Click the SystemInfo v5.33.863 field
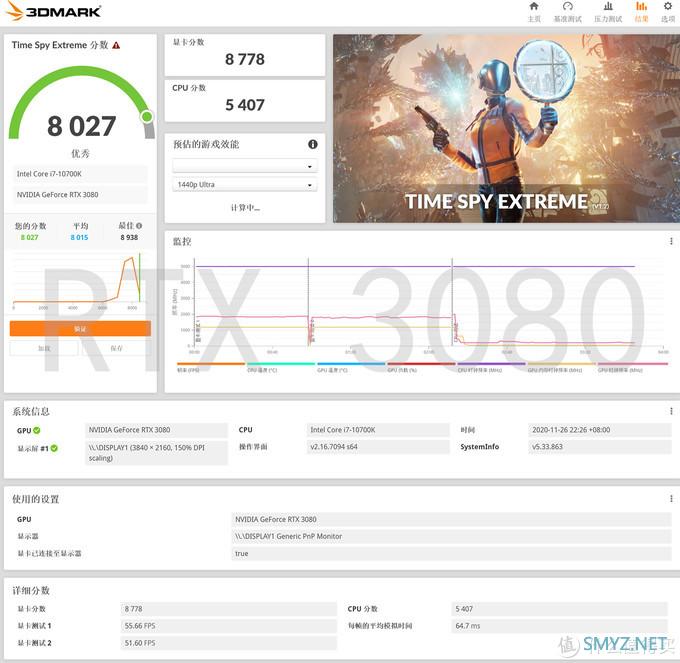 600,447
